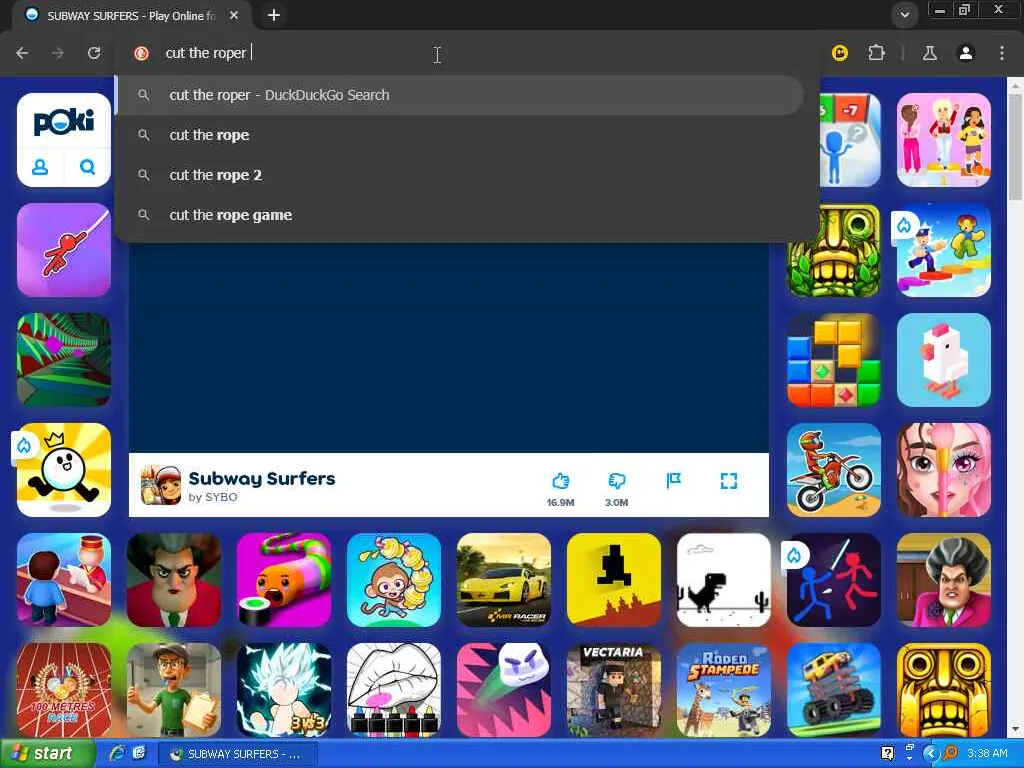
Task: Open the Temple Run idol thumbnail beside the game
Action: (x=834, y=250)
